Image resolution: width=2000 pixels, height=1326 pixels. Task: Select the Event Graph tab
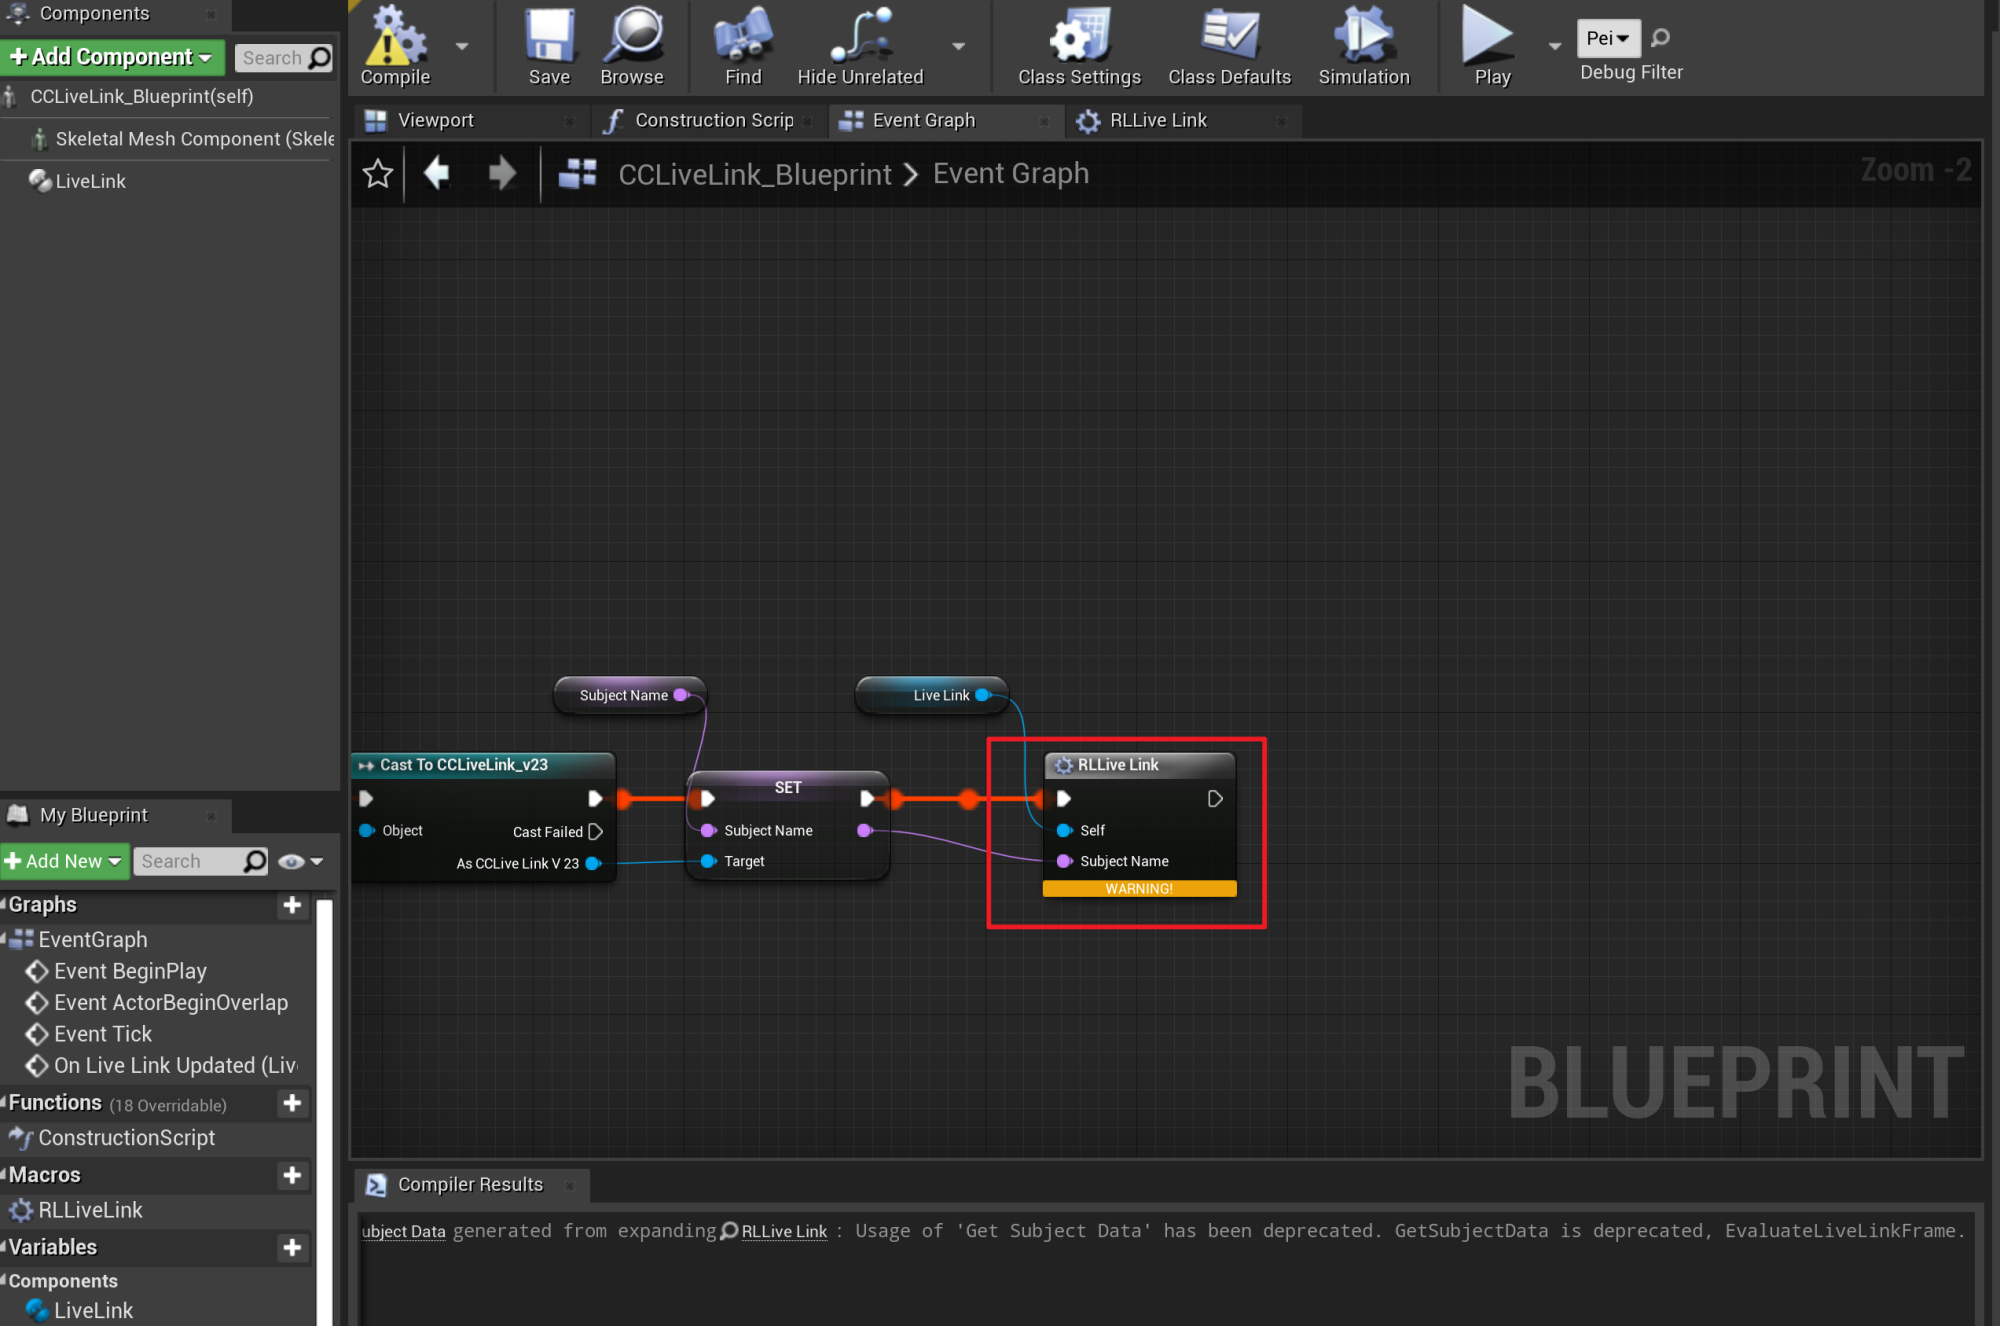923,120
